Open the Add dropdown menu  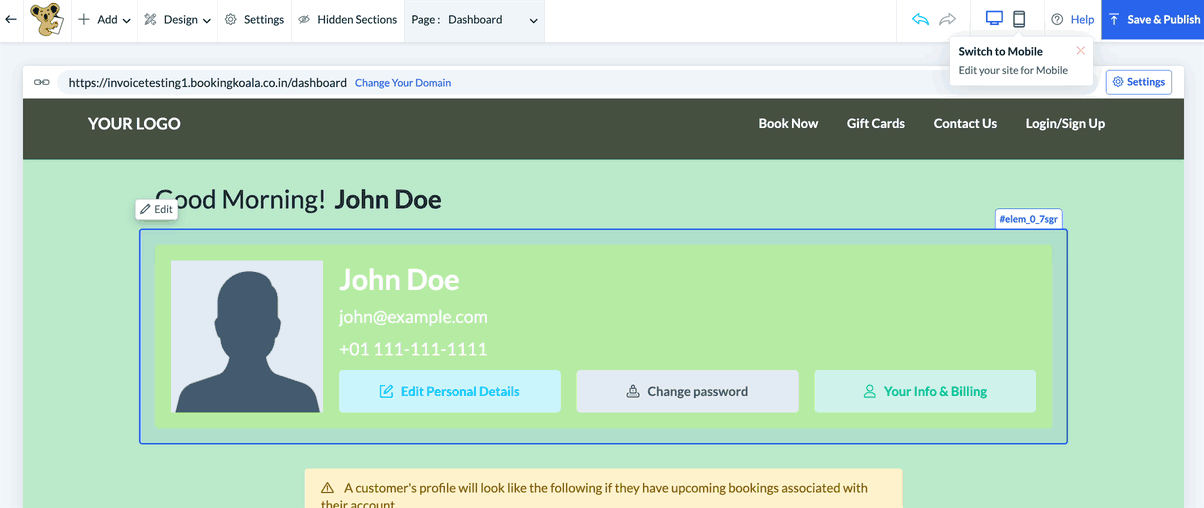[104, 20]
